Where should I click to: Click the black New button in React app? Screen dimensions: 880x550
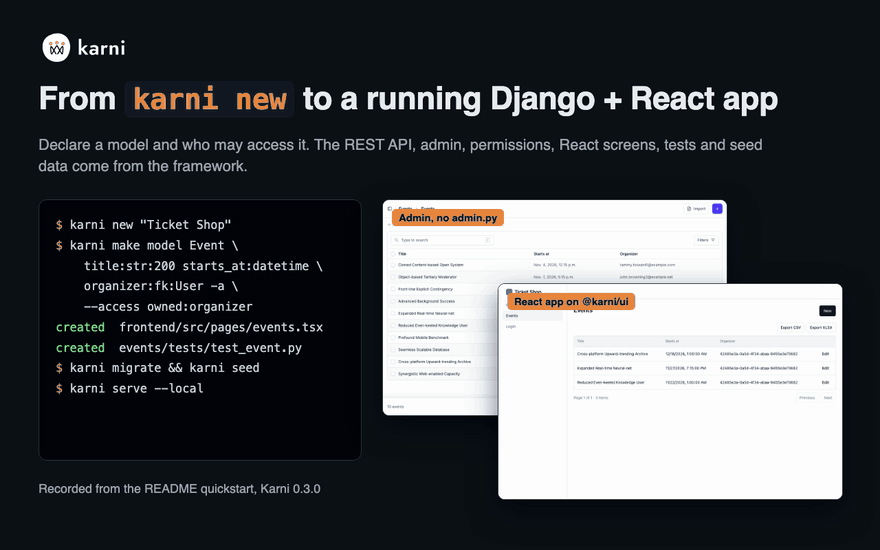click(x=827, y=311)
